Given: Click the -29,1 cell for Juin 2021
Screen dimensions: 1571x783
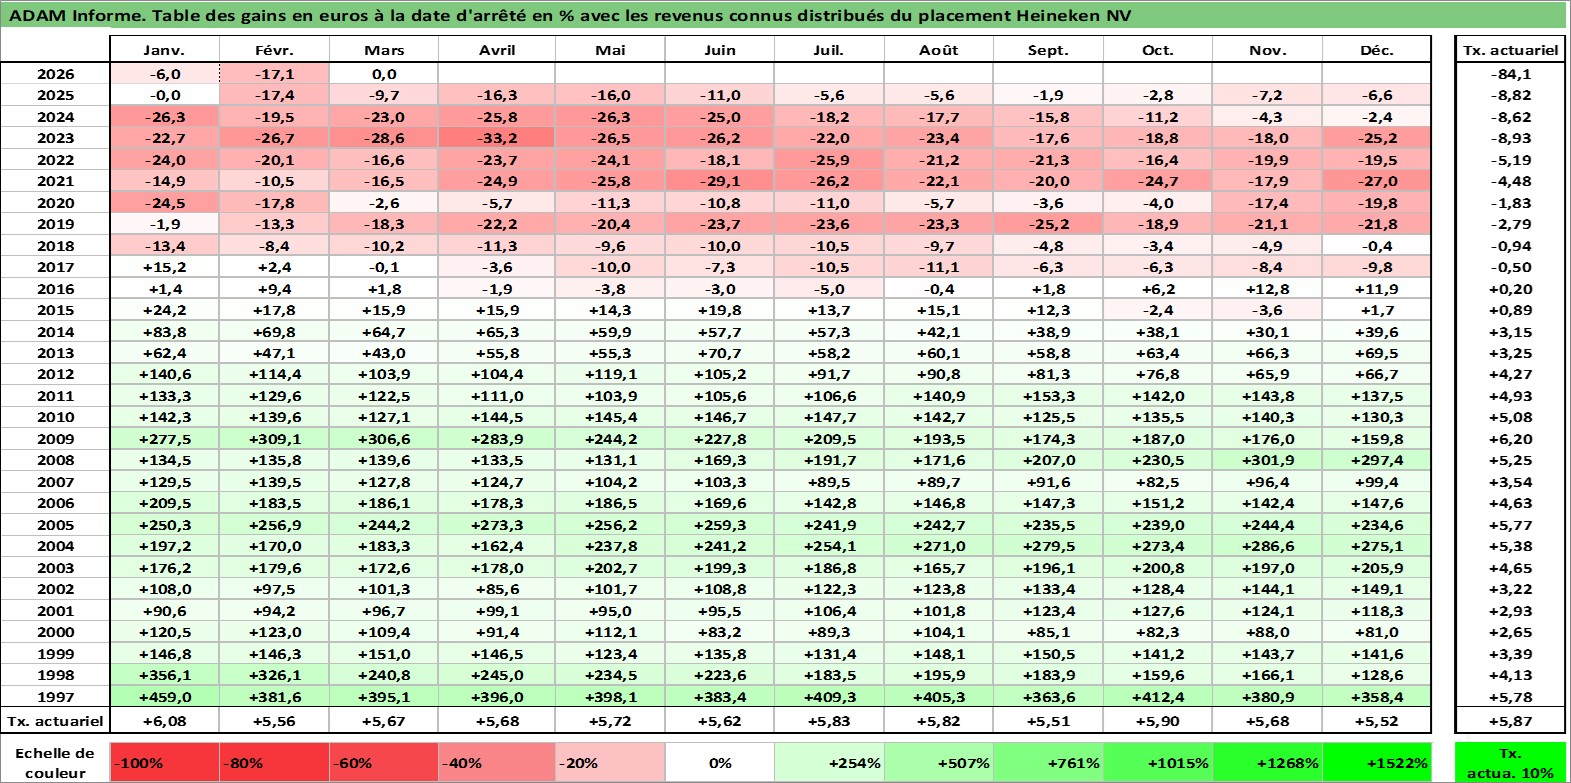Looking at the screenshot, I should point(720,181).
